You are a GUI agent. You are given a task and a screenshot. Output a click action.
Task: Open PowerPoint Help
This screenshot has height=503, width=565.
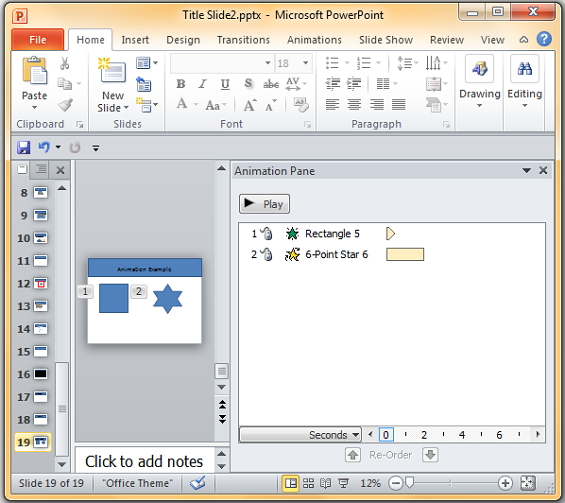tap(544, 39)
